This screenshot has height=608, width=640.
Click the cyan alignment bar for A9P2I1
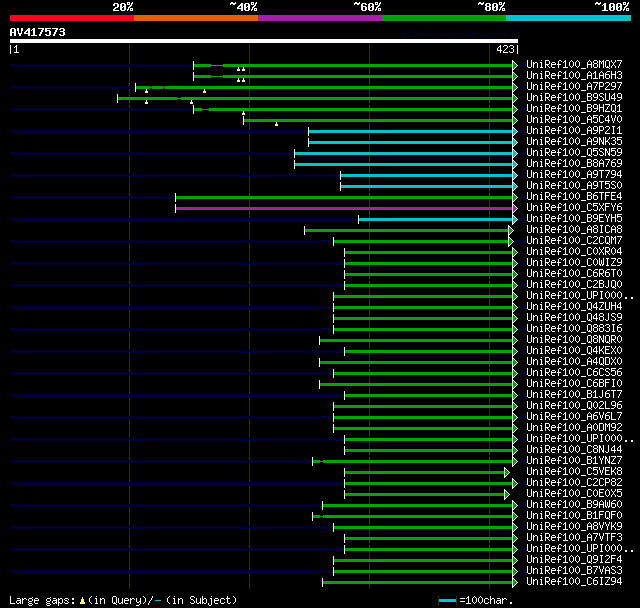[411, 131]
